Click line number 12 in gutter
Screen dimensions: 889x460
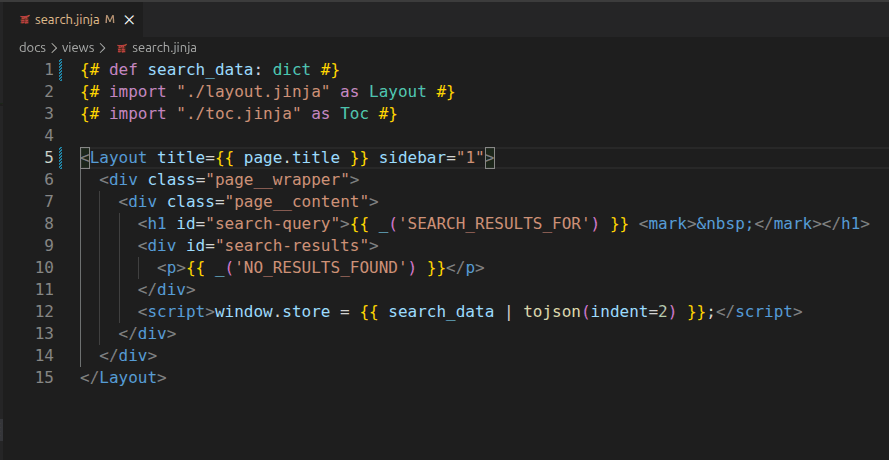click(x=44, y=311)
